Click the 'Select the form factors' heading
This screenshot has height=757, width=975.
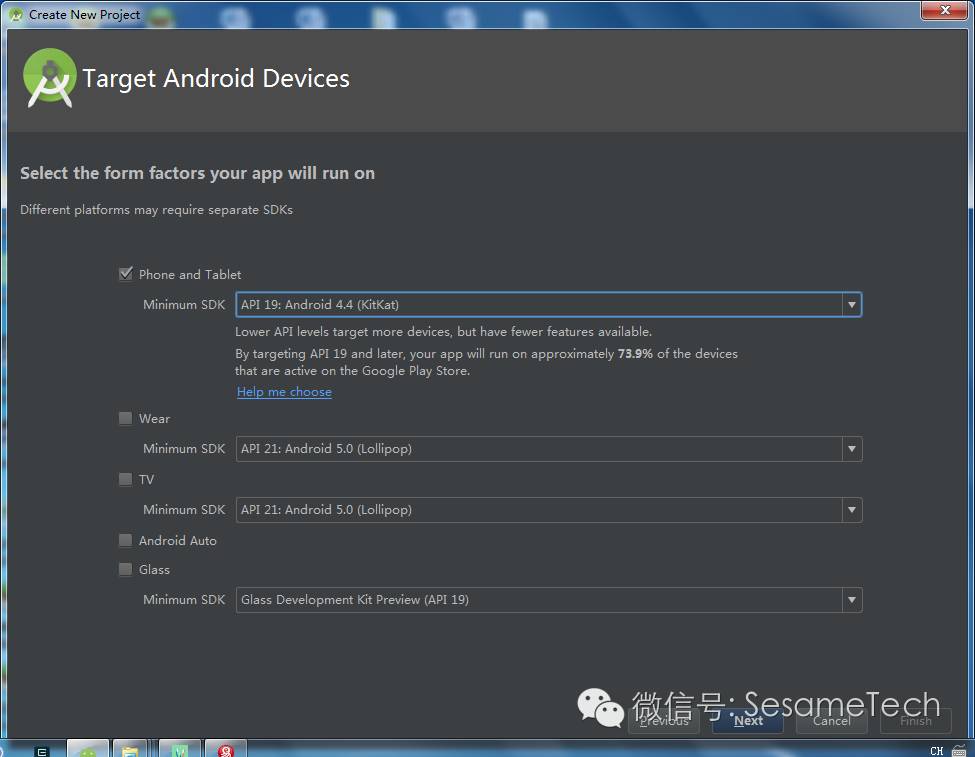pyautogui.click(x=197, y=173)
